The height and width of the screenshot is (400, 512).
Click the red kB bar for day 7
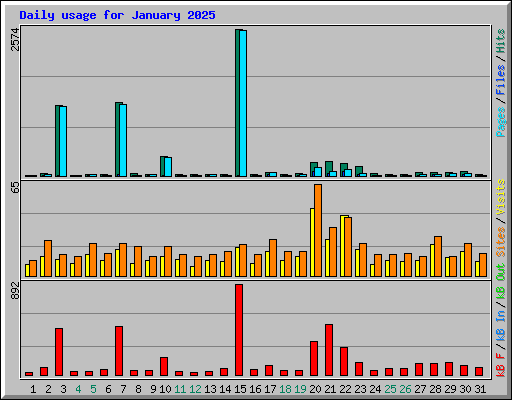click(119, 351)
